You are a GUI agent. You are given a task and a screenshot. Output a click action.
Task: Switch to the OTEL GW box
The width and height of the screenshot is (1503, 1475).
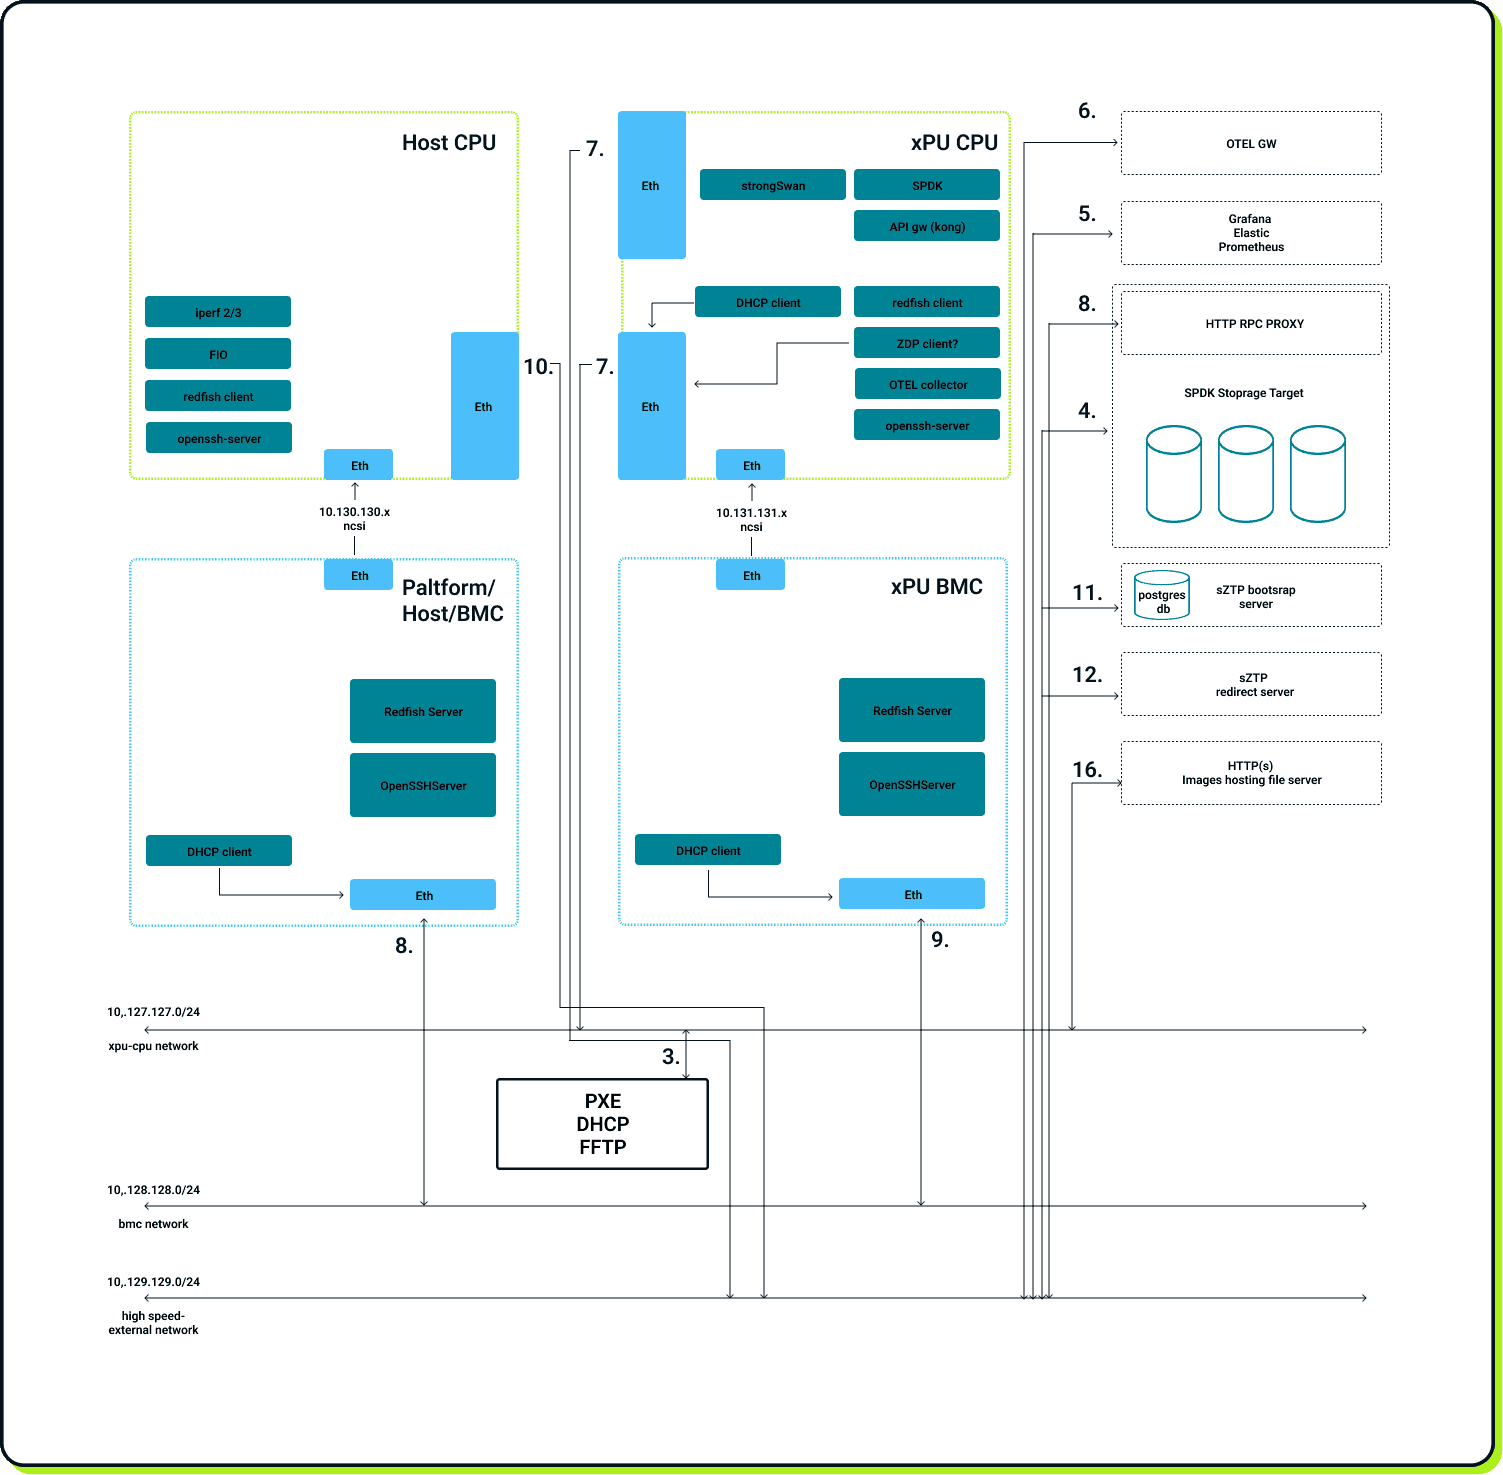pyautogui.click(x=1250, y=143)
